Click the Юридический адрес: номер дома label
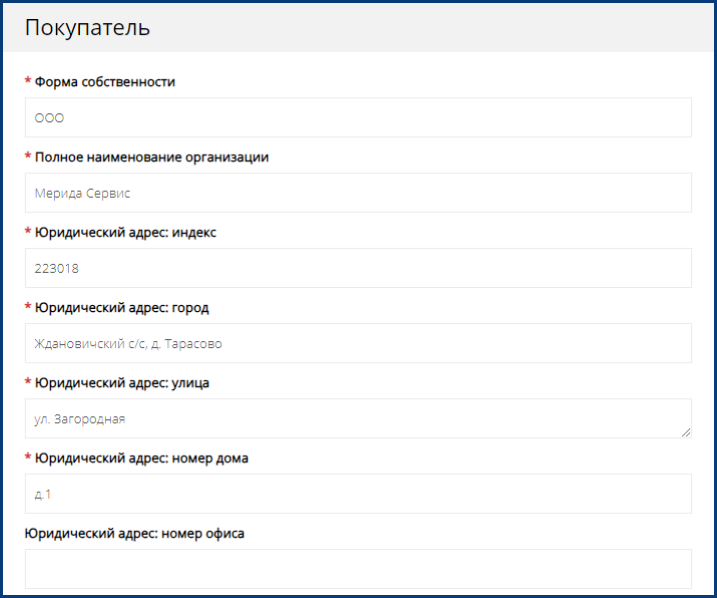 pos(142,458)
